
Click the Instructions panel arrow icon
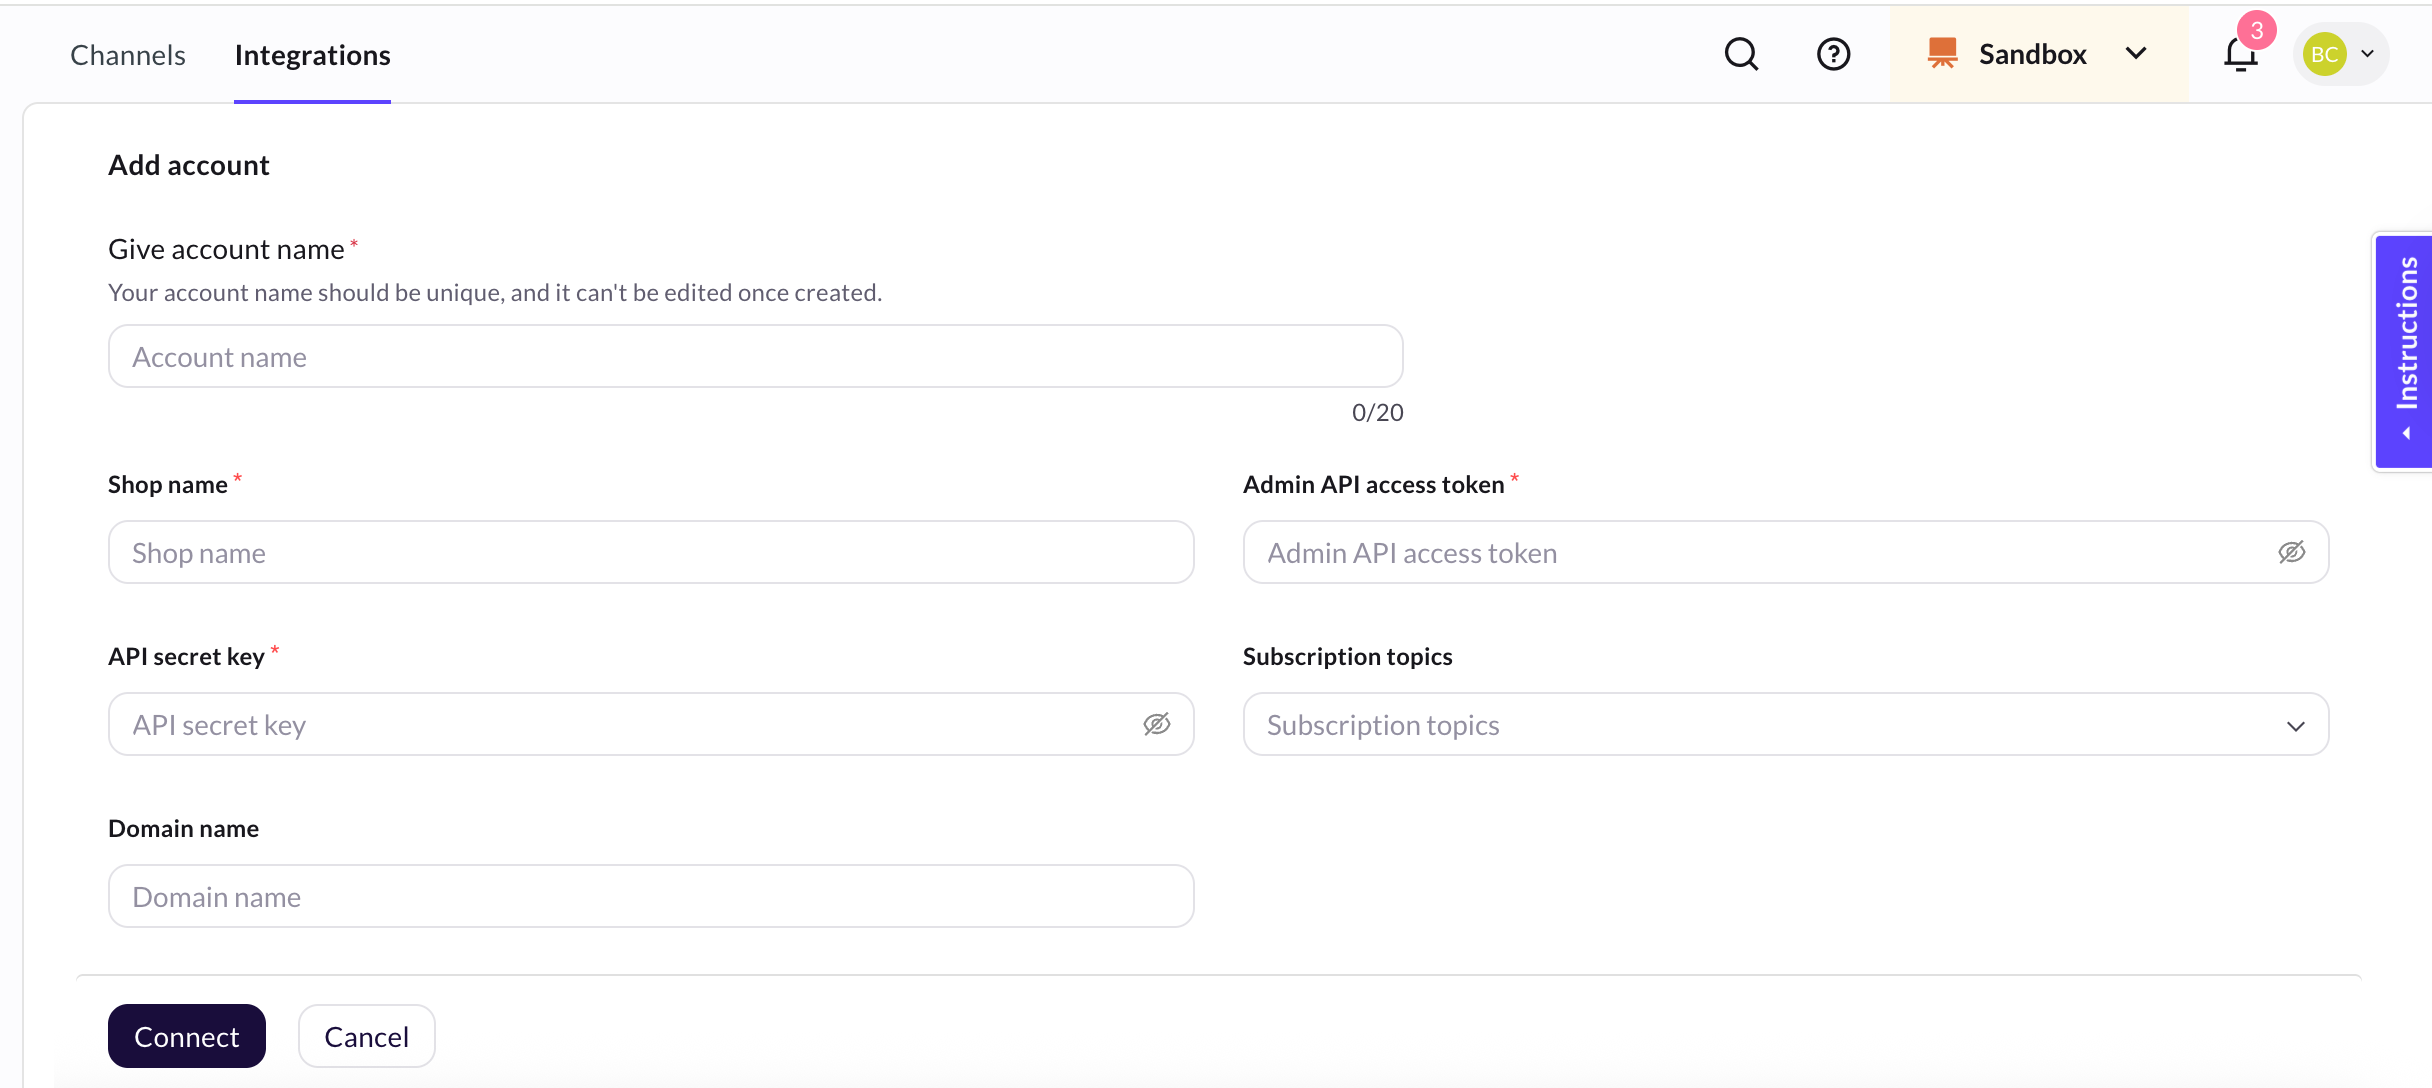coord(2407,433)
